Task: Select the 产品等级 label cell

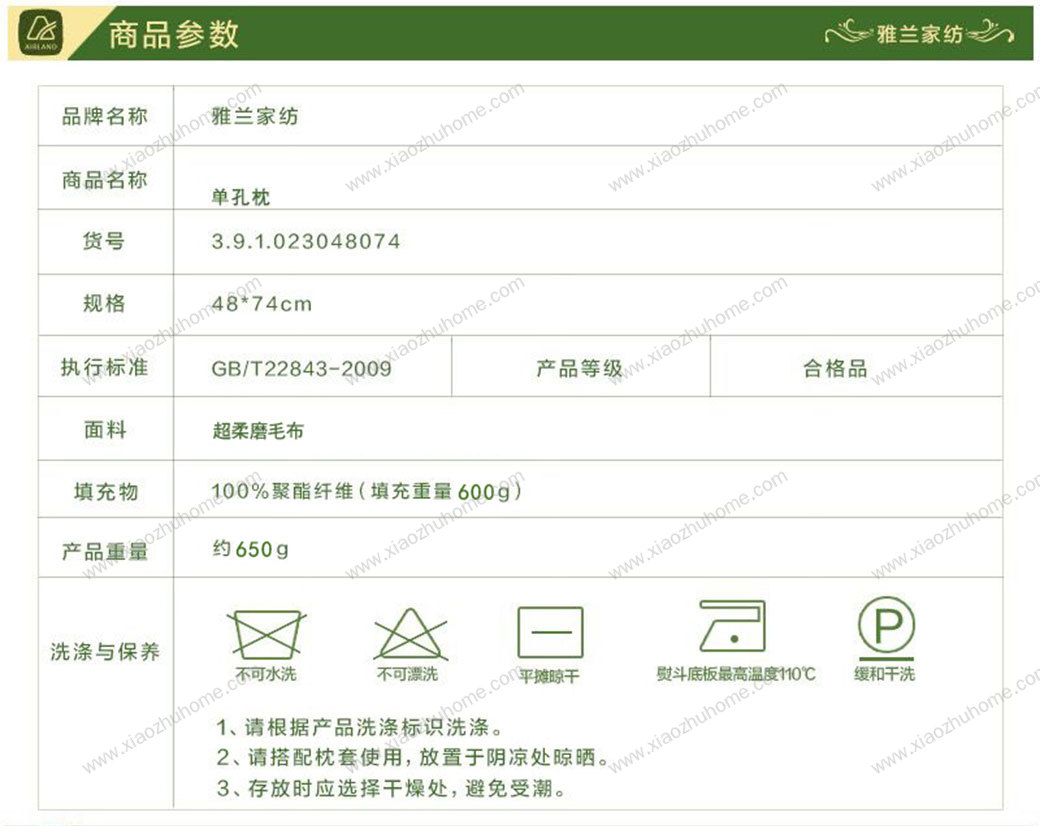Action: [x=580, y=366]
